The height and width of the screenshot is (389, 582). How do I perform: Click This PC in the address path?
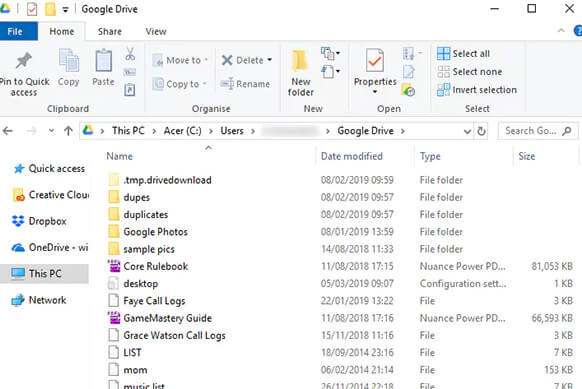pyautogui.click(x=128, y=131)
